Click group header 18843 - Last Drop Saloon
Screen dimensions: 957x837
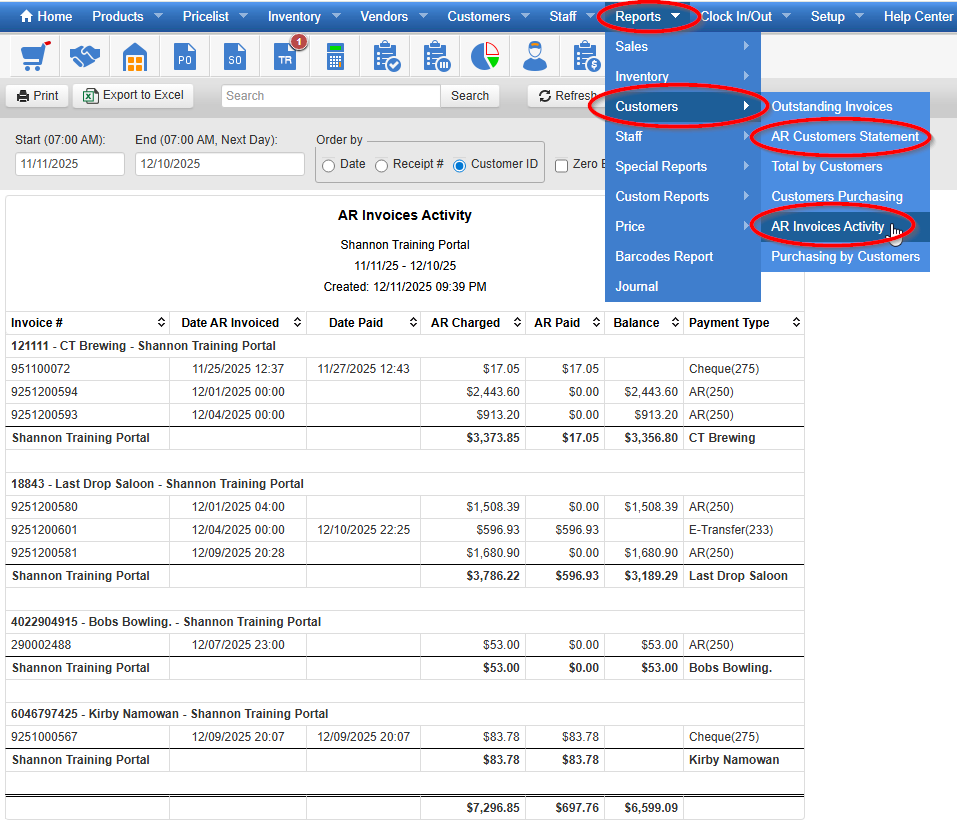point(157,484)
